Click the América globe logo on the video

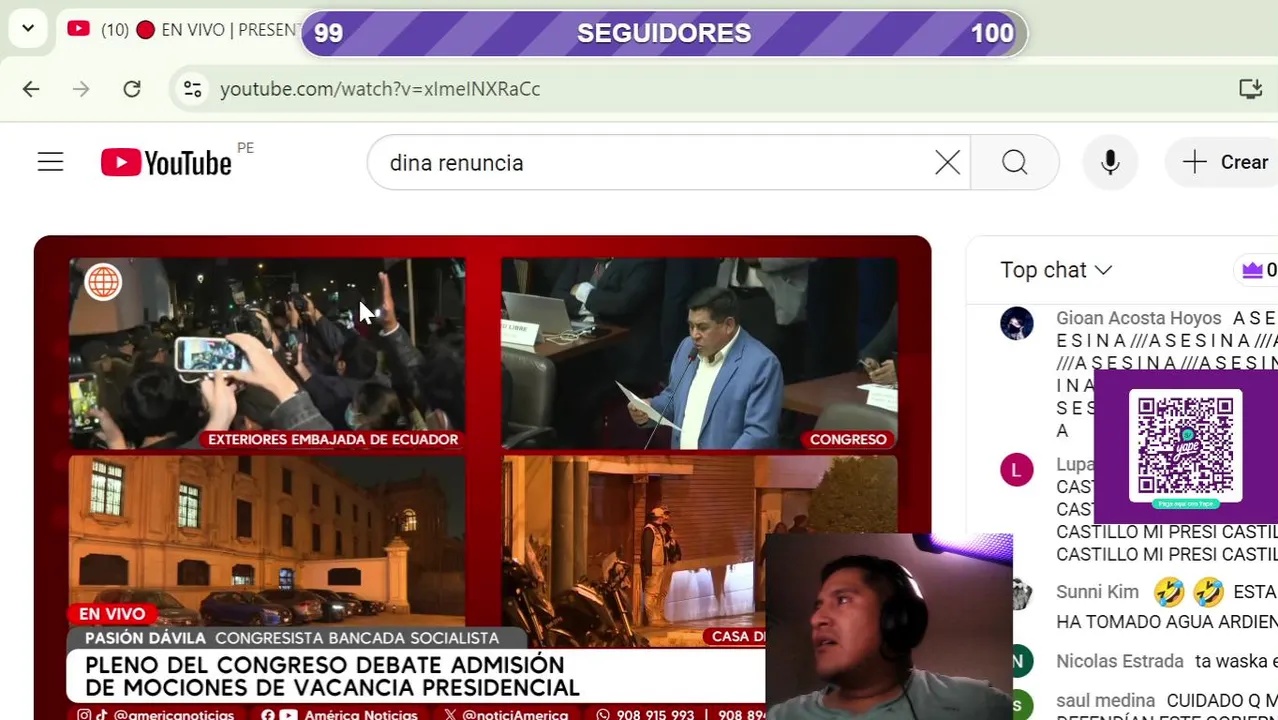[x=103, y=282]
